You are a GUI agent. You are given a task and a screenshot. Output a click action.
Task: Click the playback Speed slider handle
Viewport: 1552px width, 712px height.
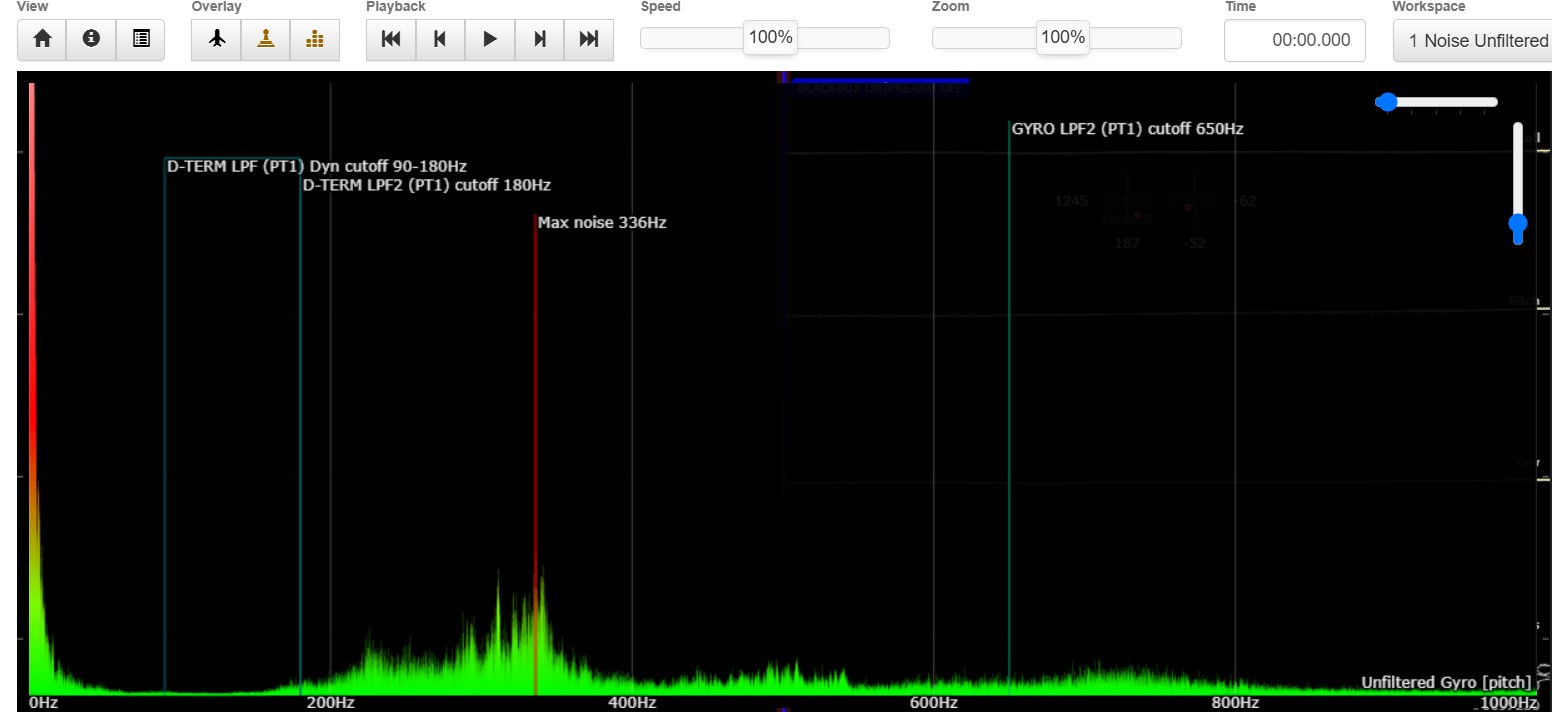(770, 38)
